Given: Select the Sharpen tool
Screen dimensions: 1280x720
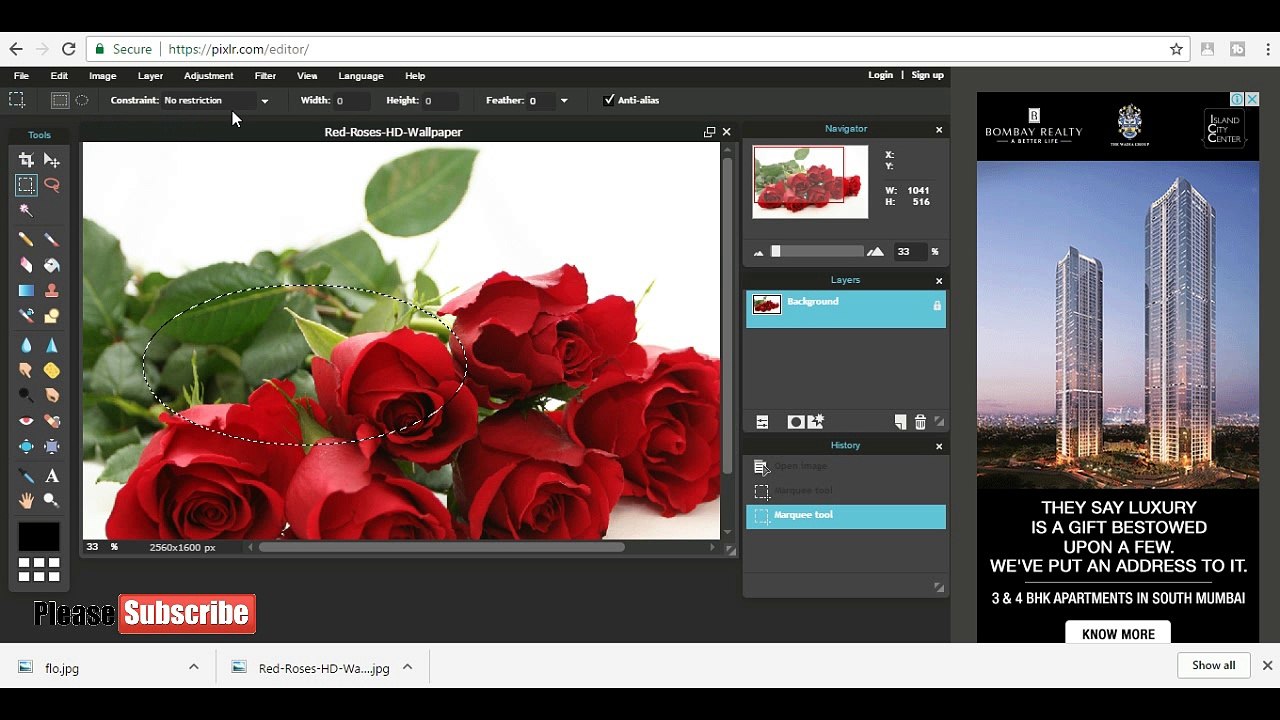Looking at the screenshot, I should pyautogui.click(x=52, y=345).
